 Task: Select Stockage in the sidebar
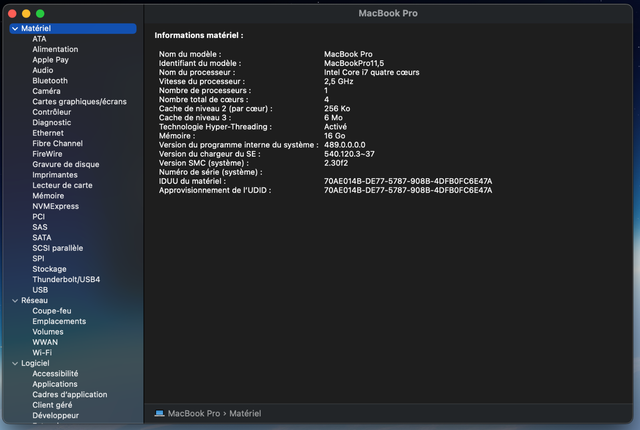click(x=49, y=269)
